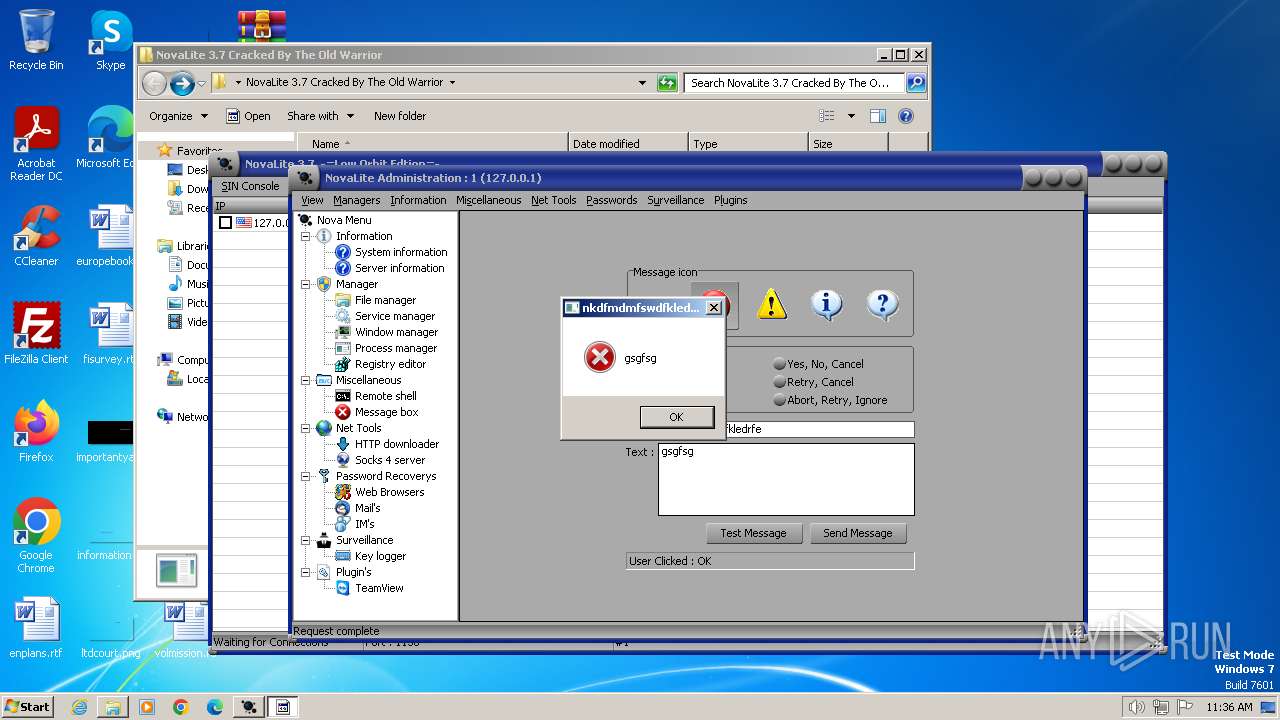
Task: Open Web Browsers password recovery icon
Action: tap(343, 492)
